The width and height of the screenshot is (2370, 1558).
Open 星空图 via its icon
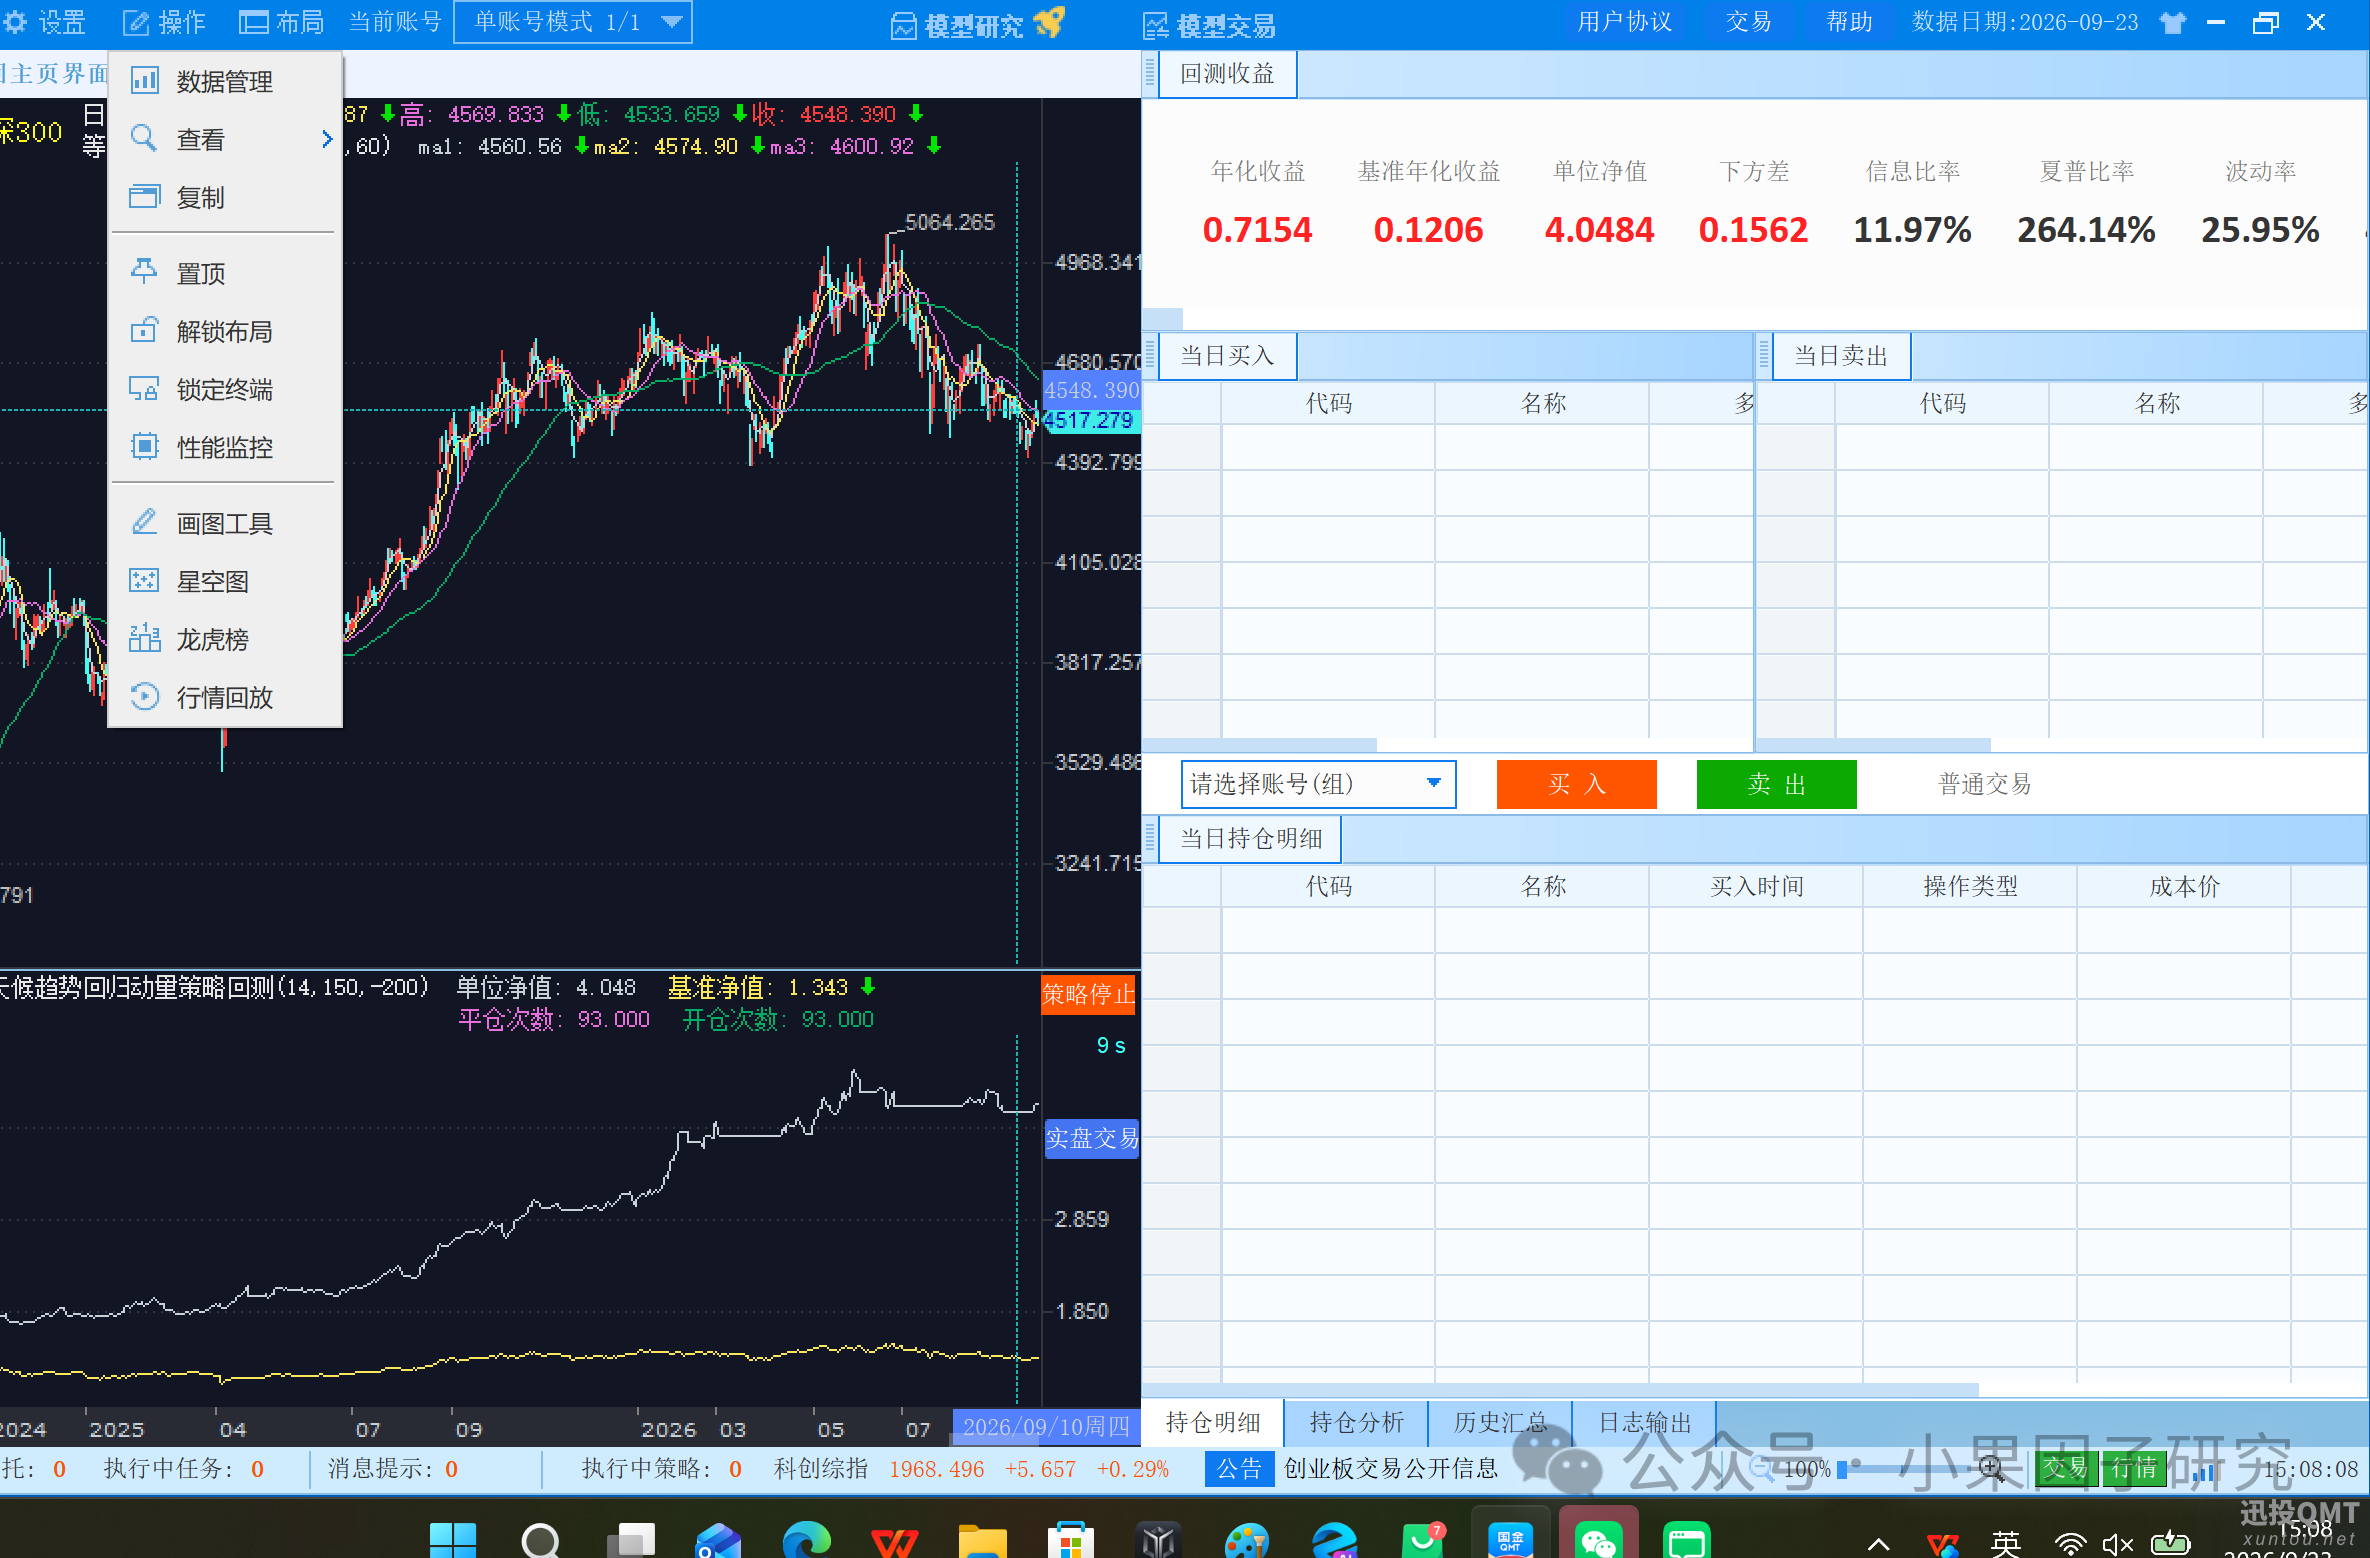144,580
